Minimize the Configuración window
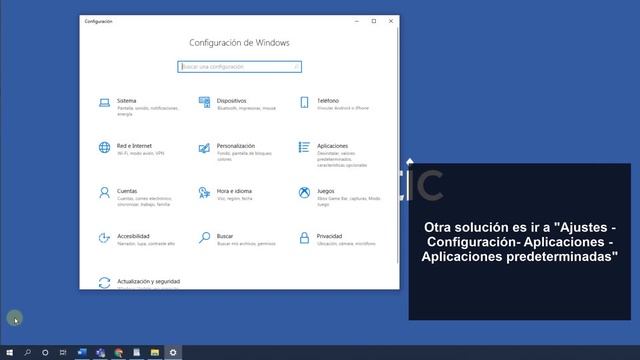The height and width of the screenshot is (360, 640). [x=357, y=21]
